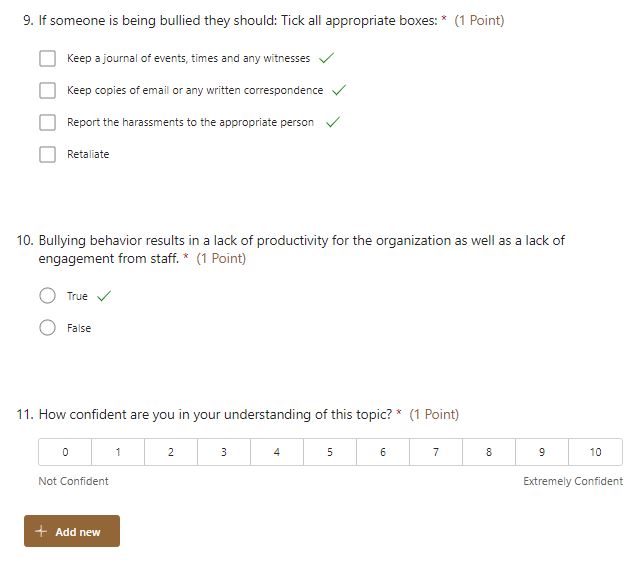Select the True radio button
The height and width of the screenshot is (566, 641).
click(47, 295)
